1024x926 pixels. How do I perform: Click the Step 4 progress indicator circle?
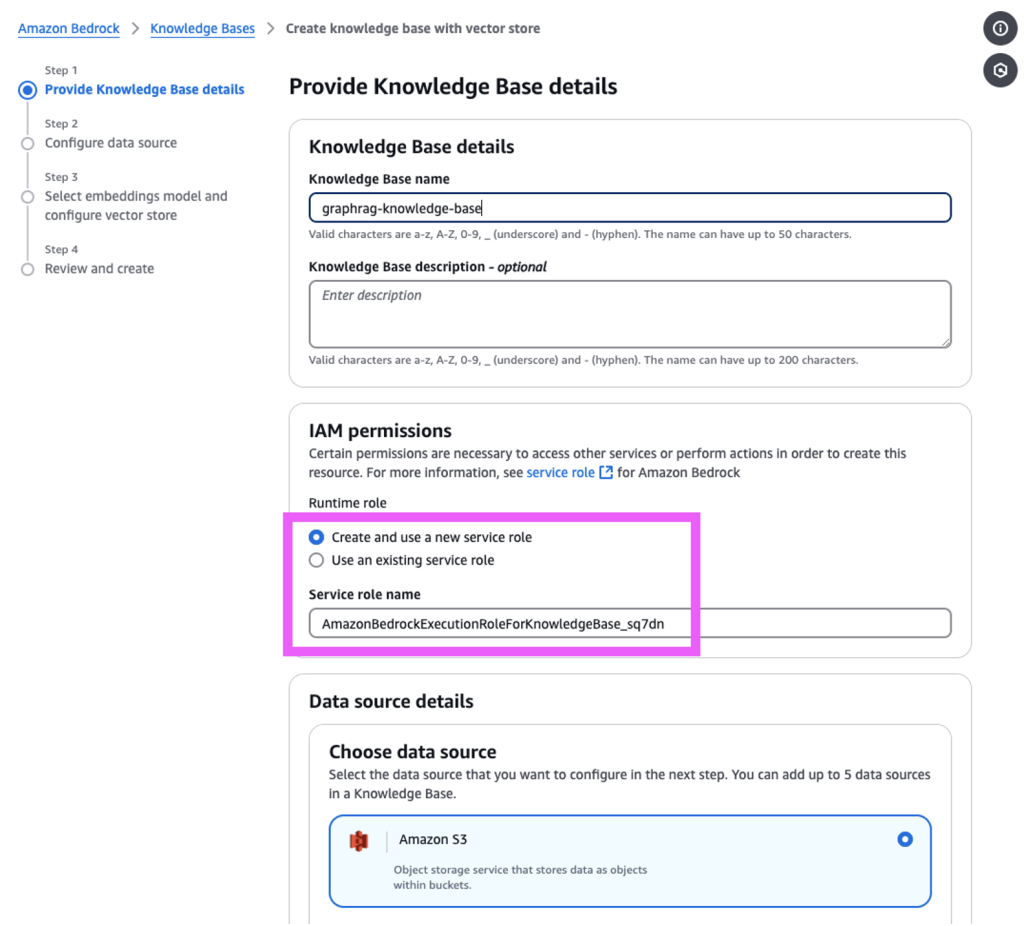click(28, 269)
